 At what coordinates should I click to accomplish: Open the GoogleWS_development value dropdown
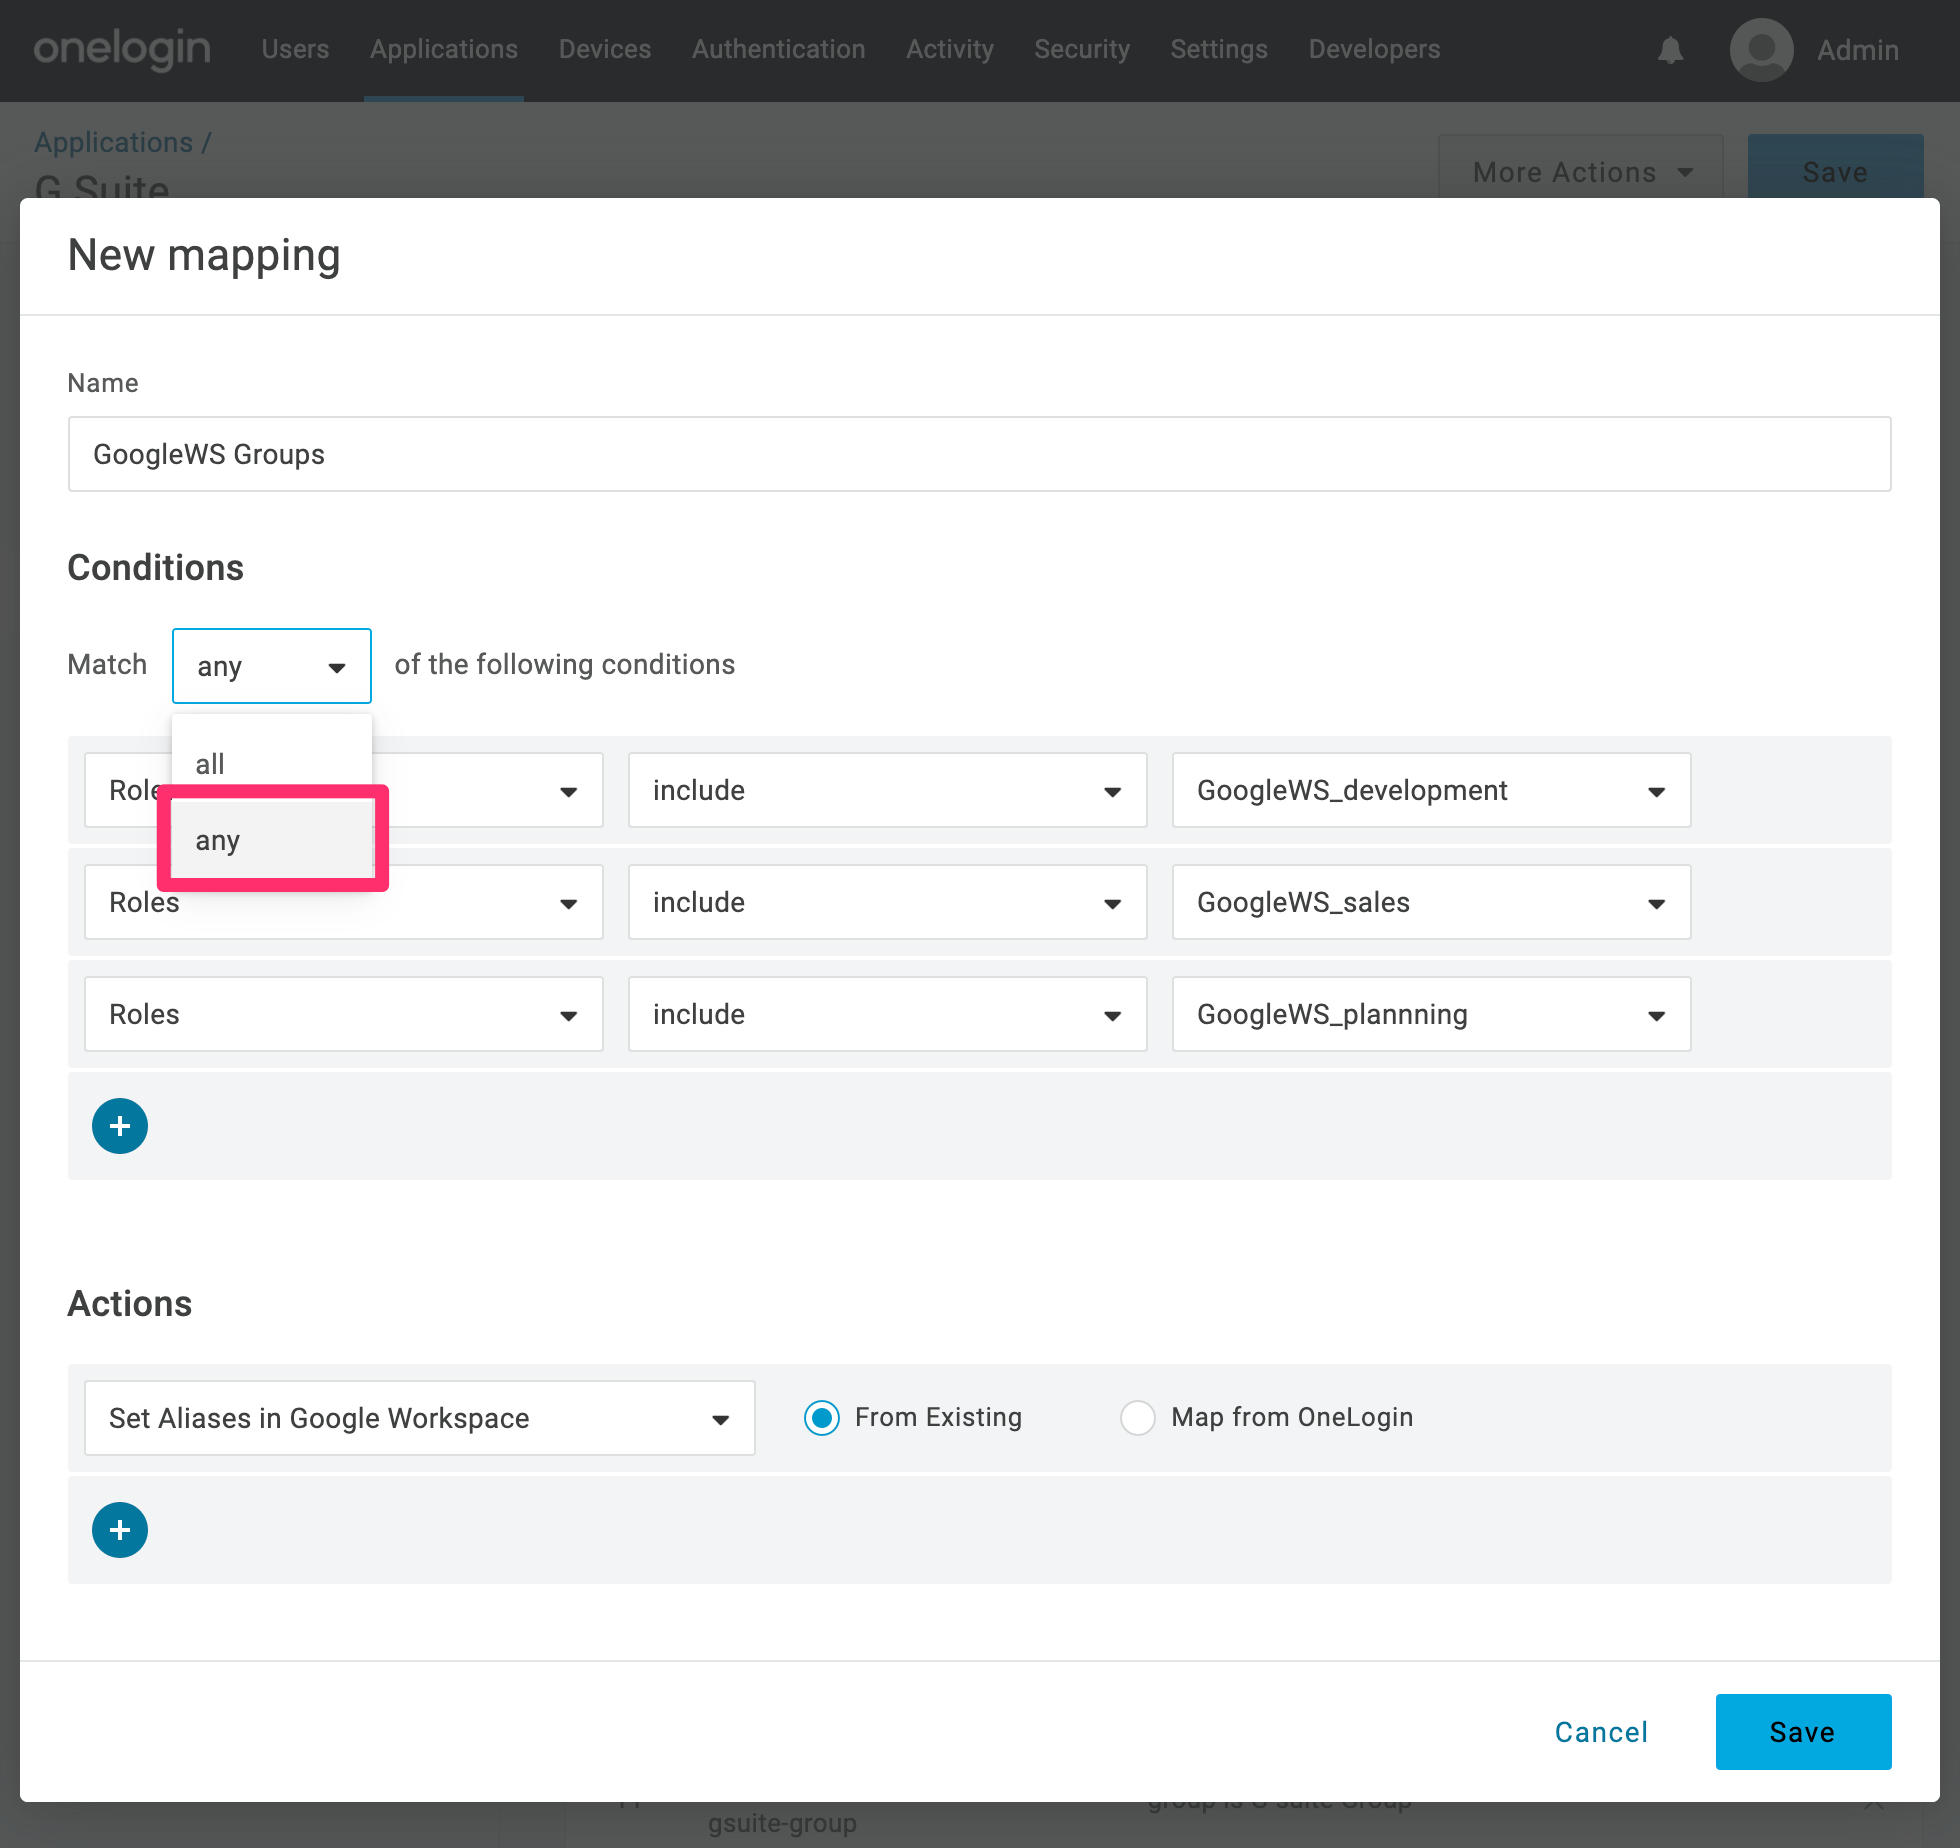click(1431, 790)
